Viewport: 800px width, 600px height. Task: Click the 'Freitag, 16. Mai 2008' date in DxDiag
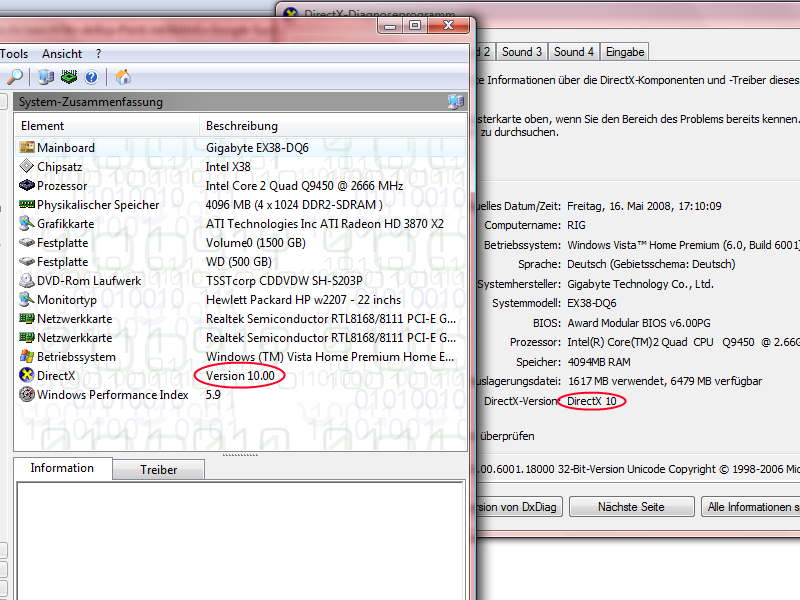[620, 206]
